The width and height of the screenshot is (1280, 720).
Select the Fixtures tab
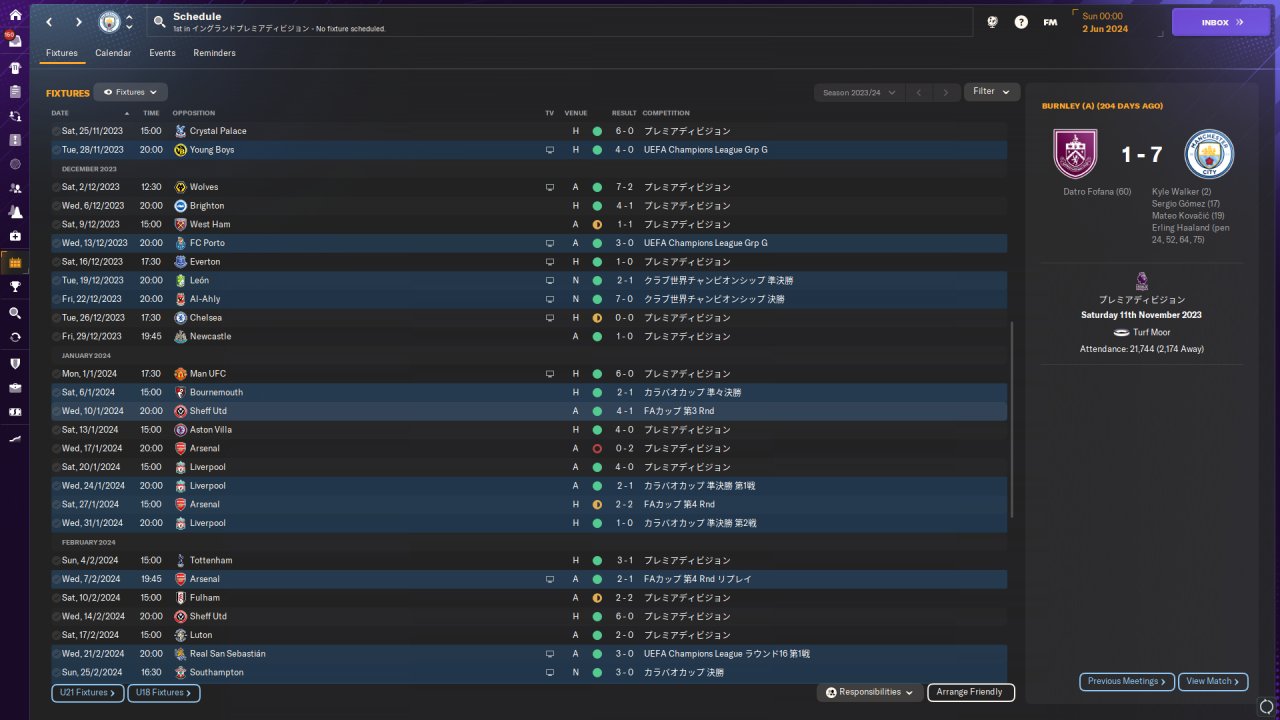coord(62,53)
